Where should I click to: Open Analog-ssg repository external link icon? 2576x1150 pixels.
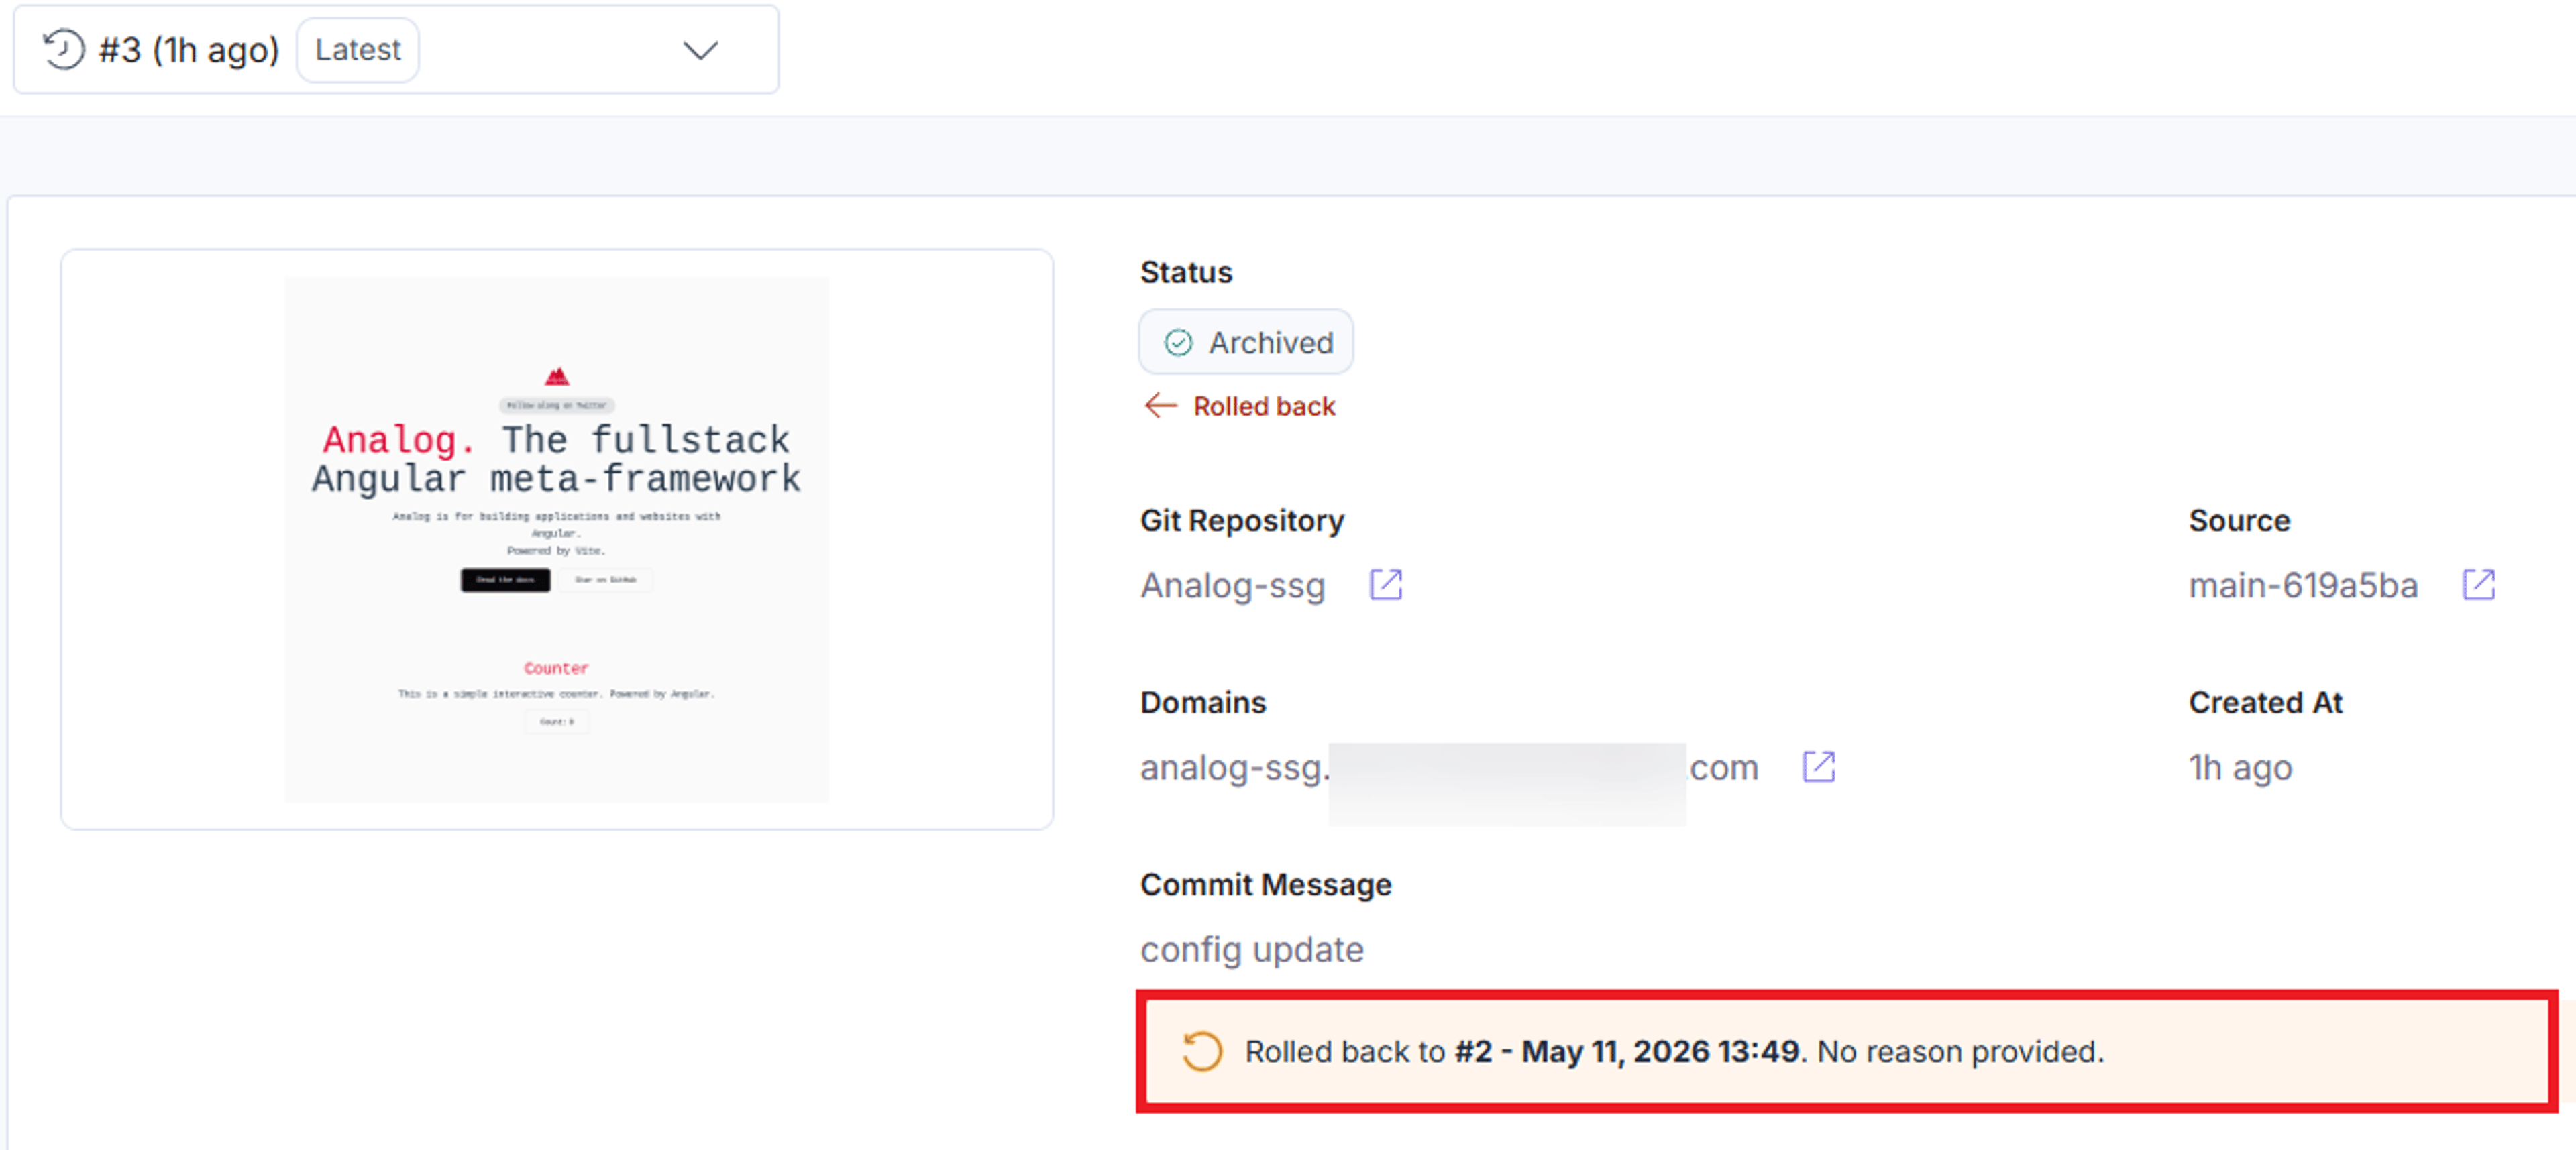click(1385, 585)
